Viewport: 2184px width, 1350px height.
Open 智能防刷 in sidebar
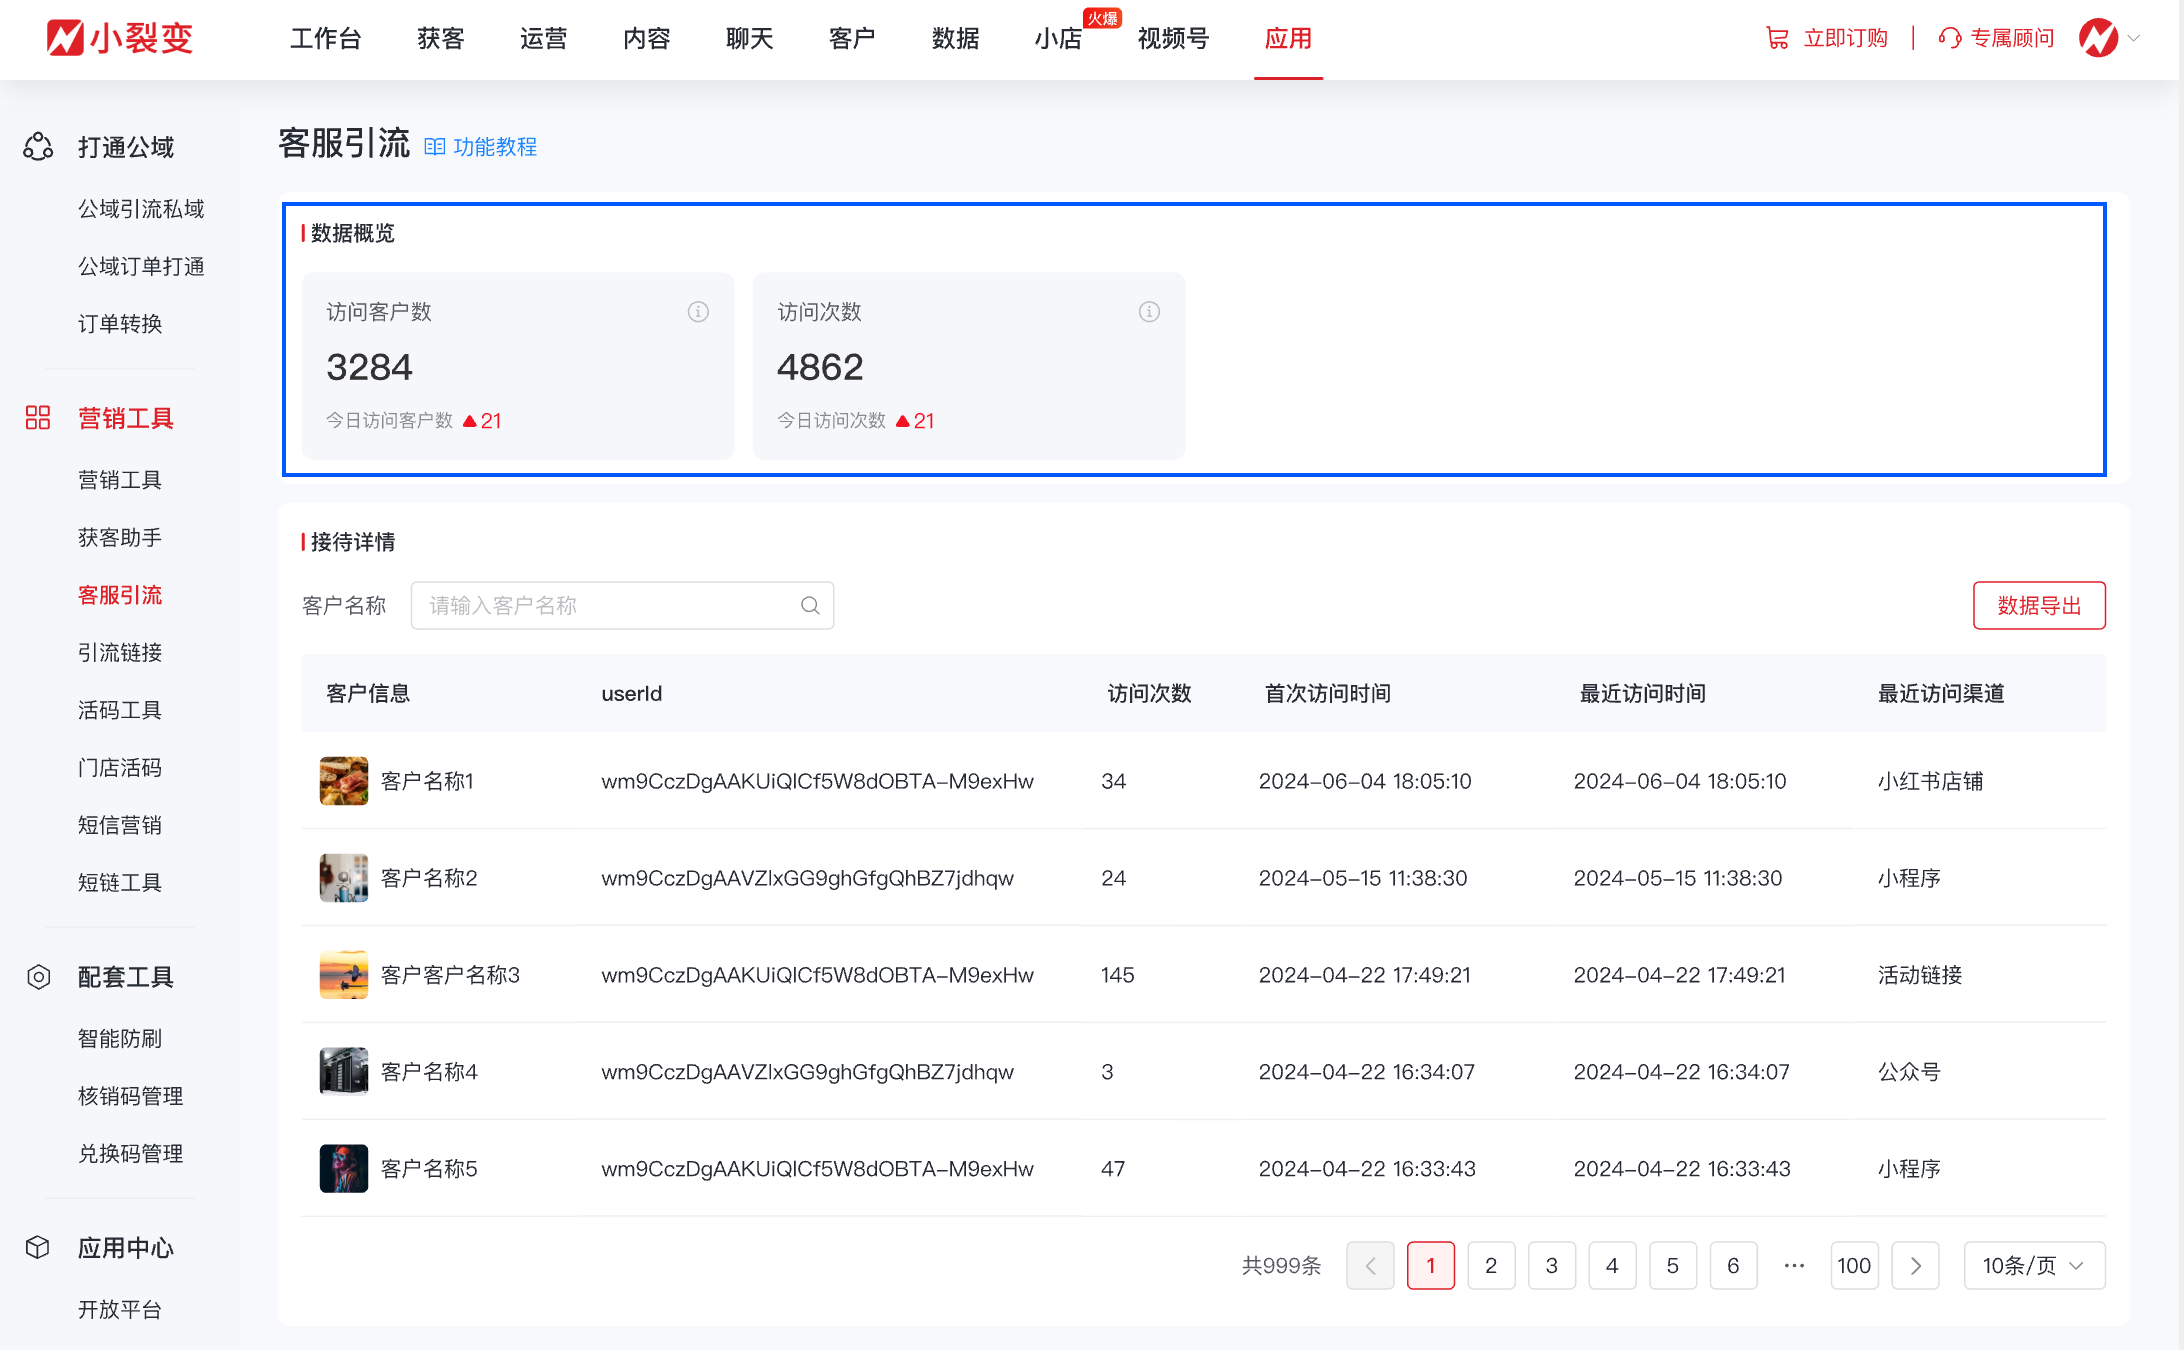click(x=120, y=1039)
